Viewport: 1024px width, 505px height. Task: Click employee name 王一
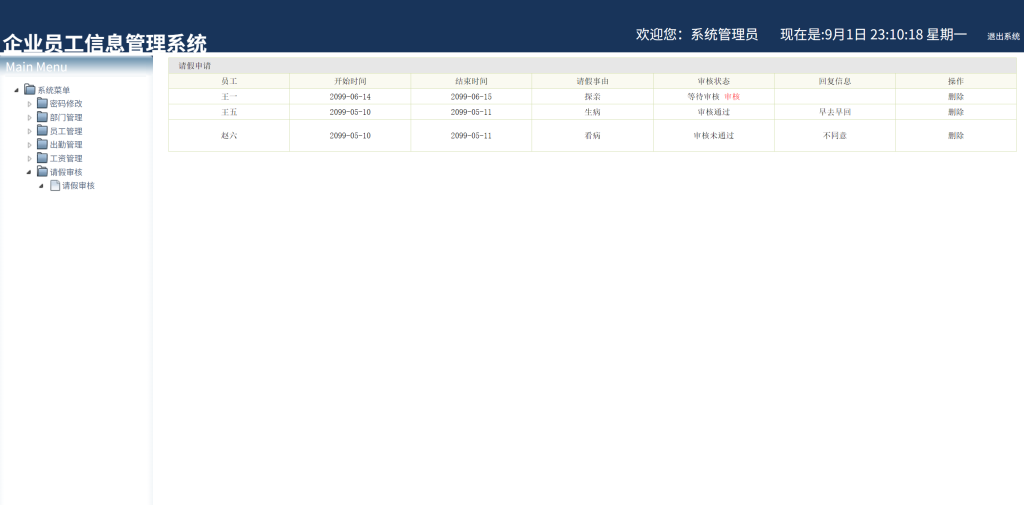[229, 97]
